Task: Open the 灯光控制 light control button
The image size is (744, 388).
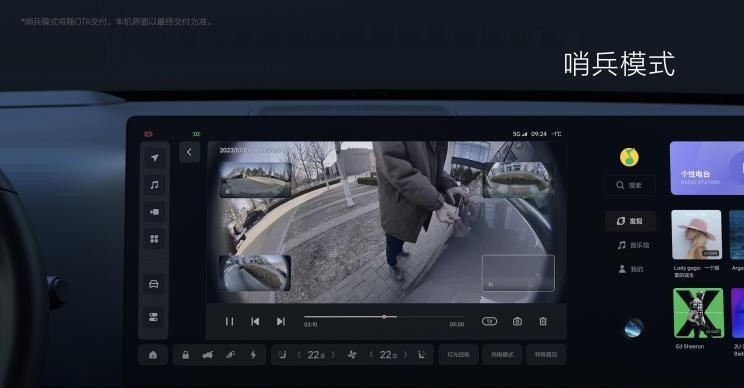Action: coord(458,355)
